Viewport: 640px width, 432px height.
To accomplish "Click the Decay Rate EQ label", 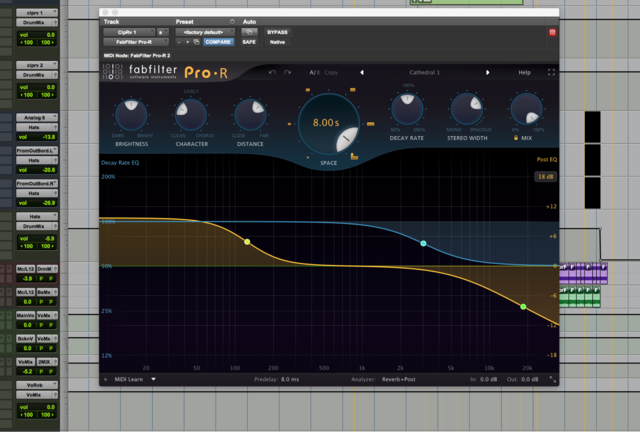I will pyautogui.click(x=120, y=163).
